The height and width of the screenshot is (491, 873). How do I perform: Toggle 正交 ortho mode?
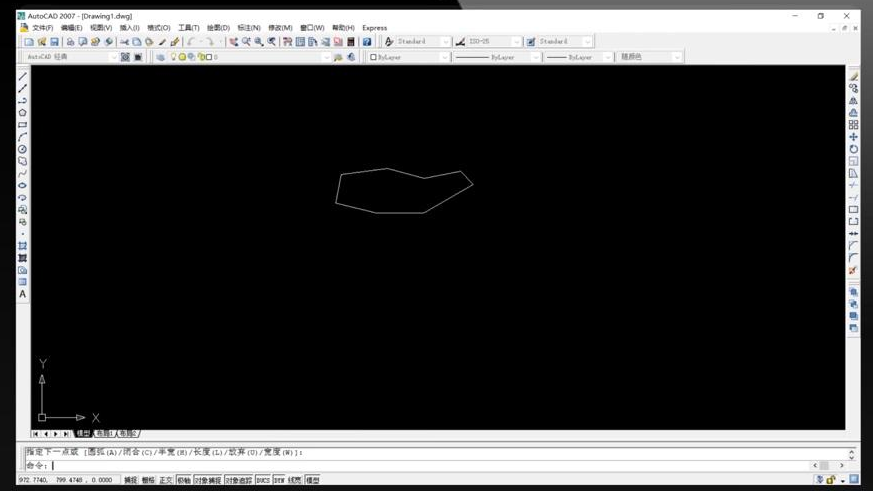click(166, 480)
